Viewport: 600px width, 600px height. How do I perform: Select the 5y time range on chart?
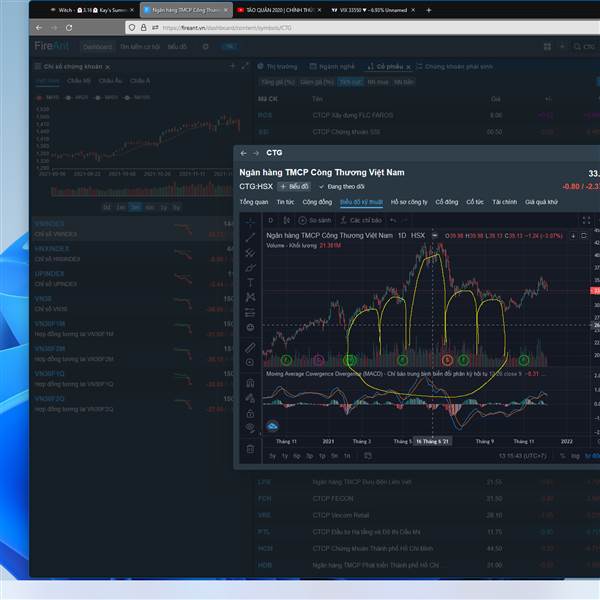272,456
